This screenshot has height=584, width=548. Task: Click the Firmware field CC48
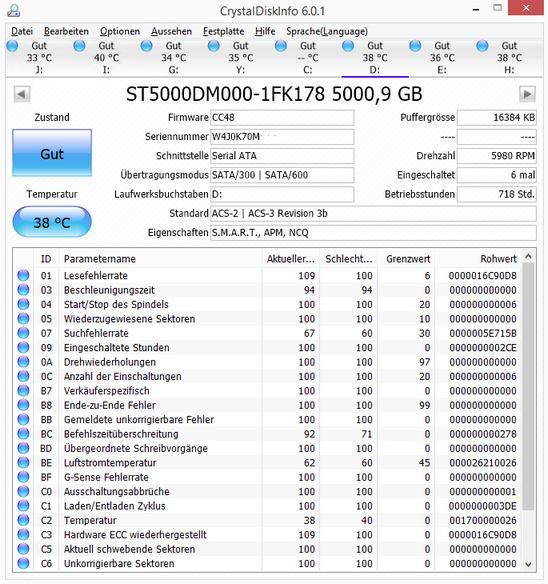click(282, 117)
